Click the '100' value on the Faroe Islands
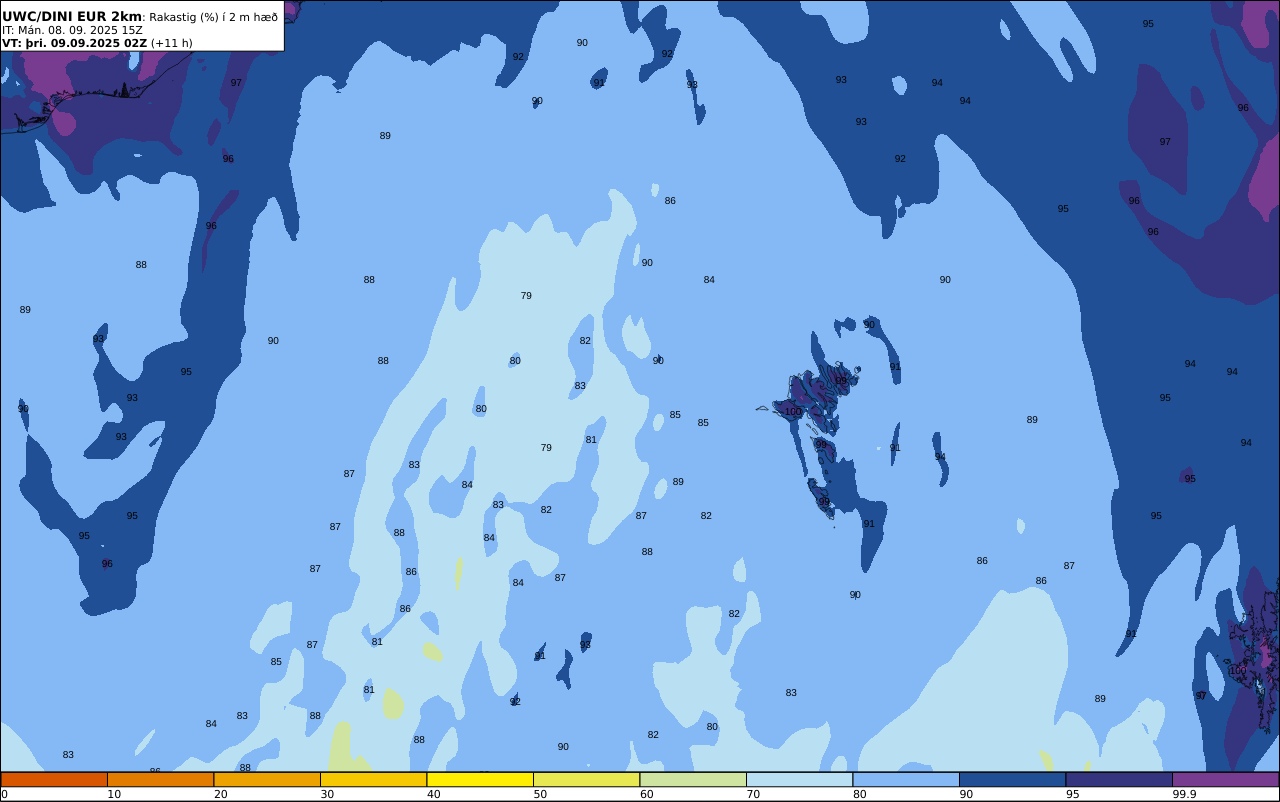The width and height of the screenshot is (1280, 802). point(793,411)
